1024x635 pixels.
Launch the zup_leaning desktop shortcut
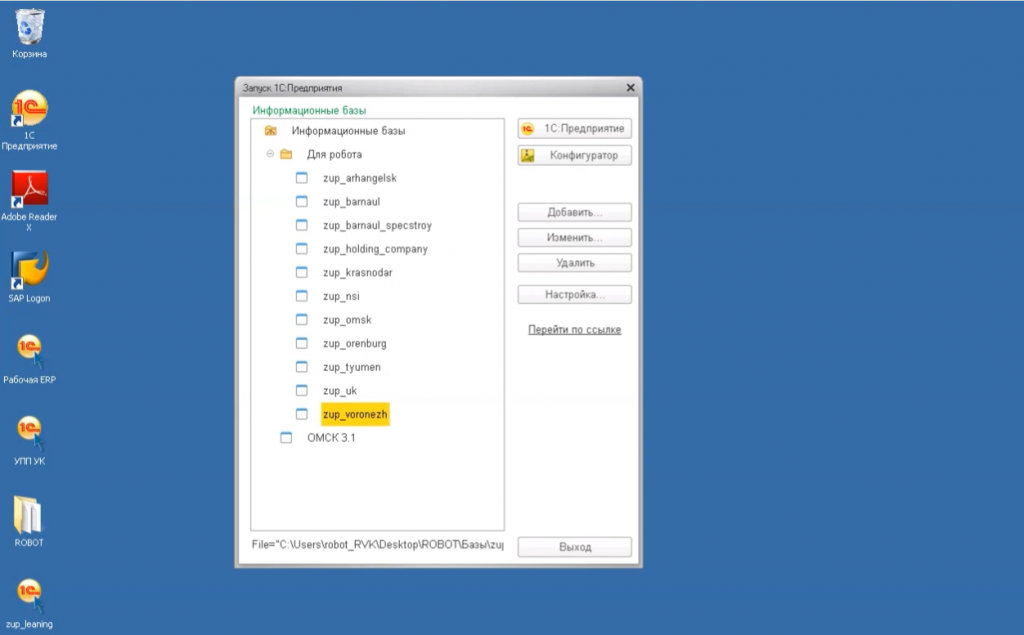pyautogui.click(x=29, y=603)
